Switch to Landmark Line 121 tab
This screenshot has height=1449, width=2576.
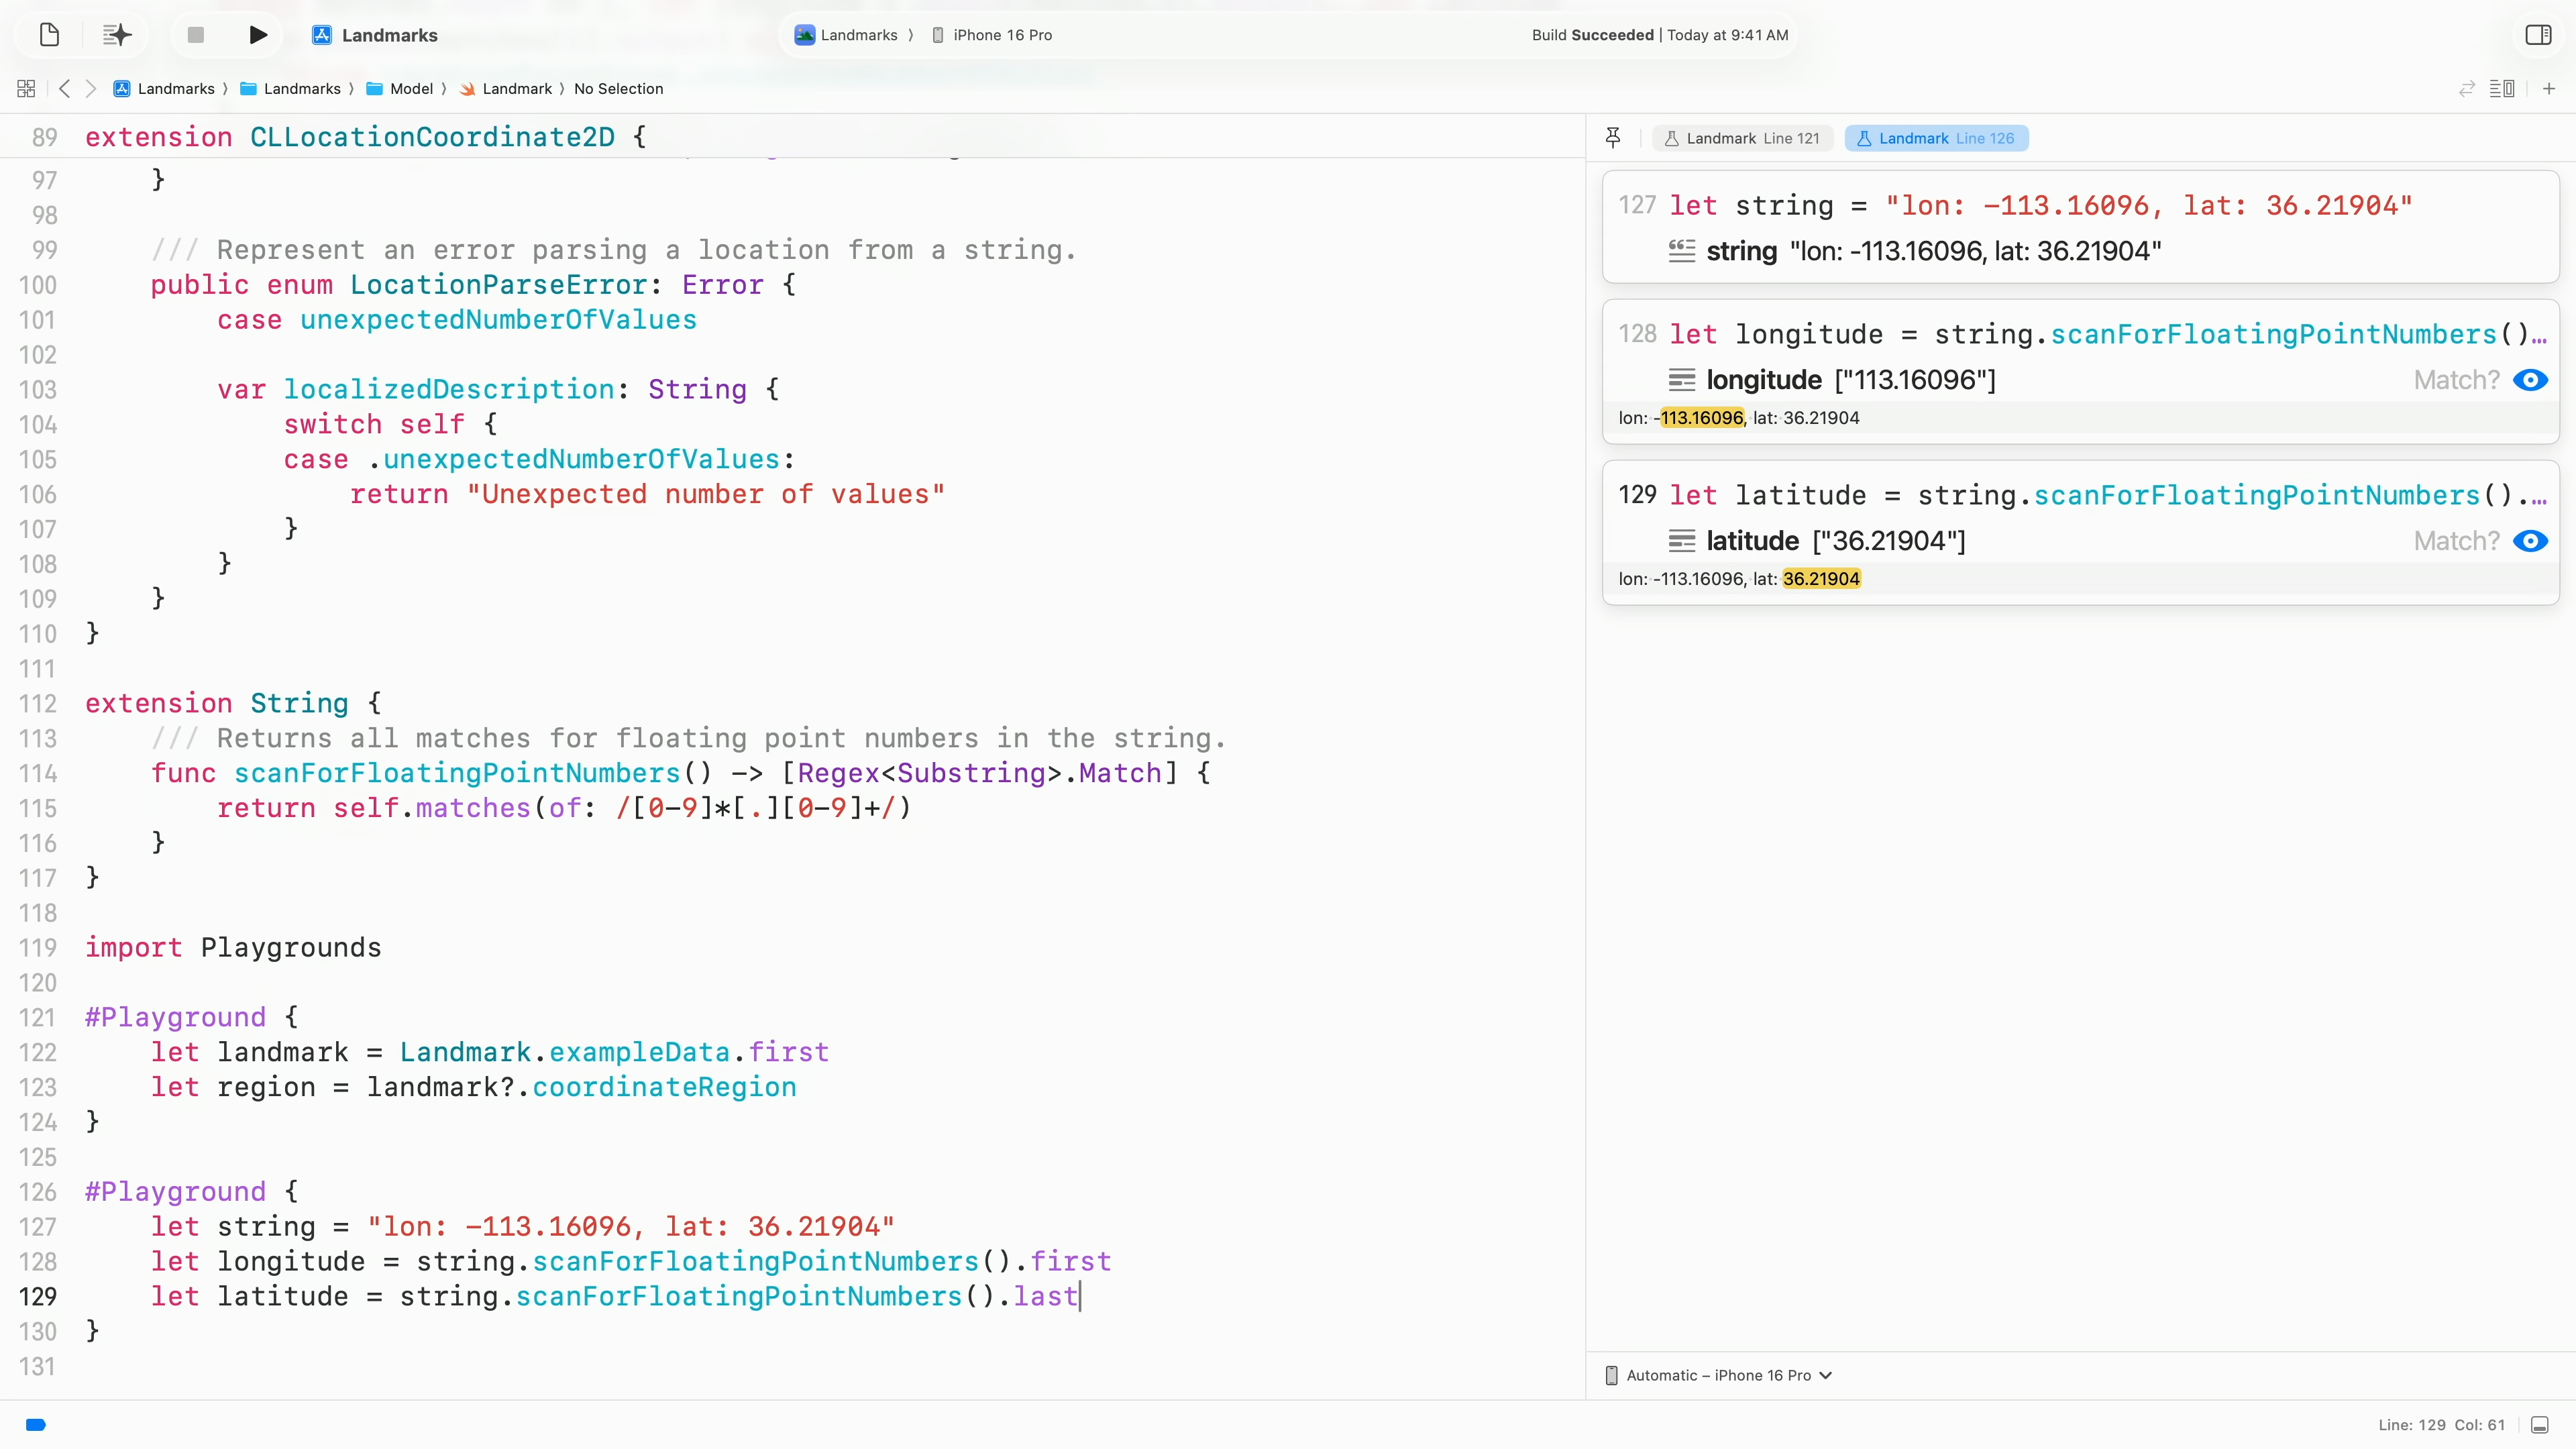[x=1742, y=138]
